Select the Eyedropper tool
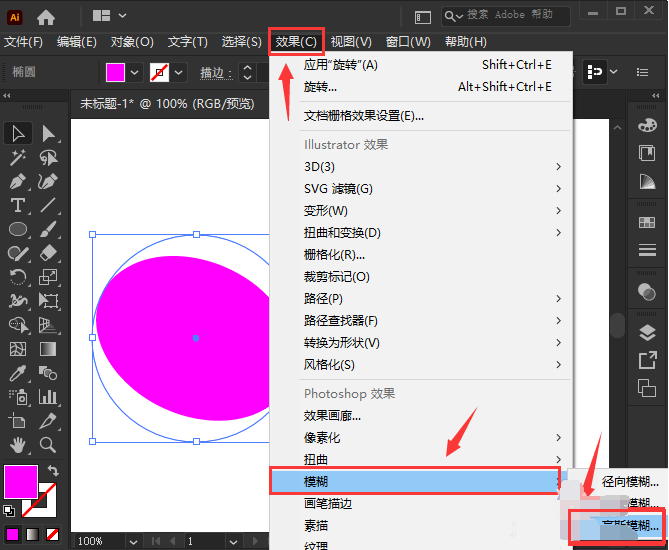This screenshot has height=550, width=669. click(x=18, y=373)
